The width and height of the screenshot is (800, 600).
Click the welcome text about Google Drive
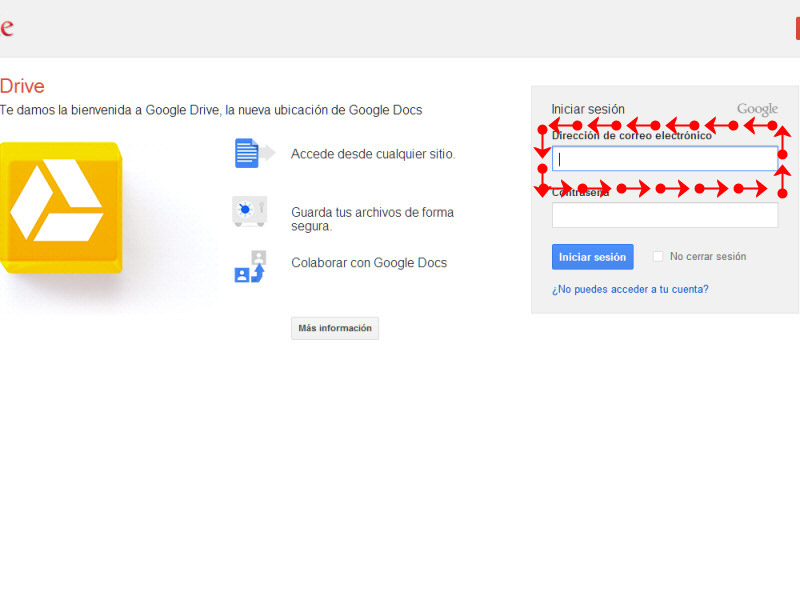click(x=211, y=110)
